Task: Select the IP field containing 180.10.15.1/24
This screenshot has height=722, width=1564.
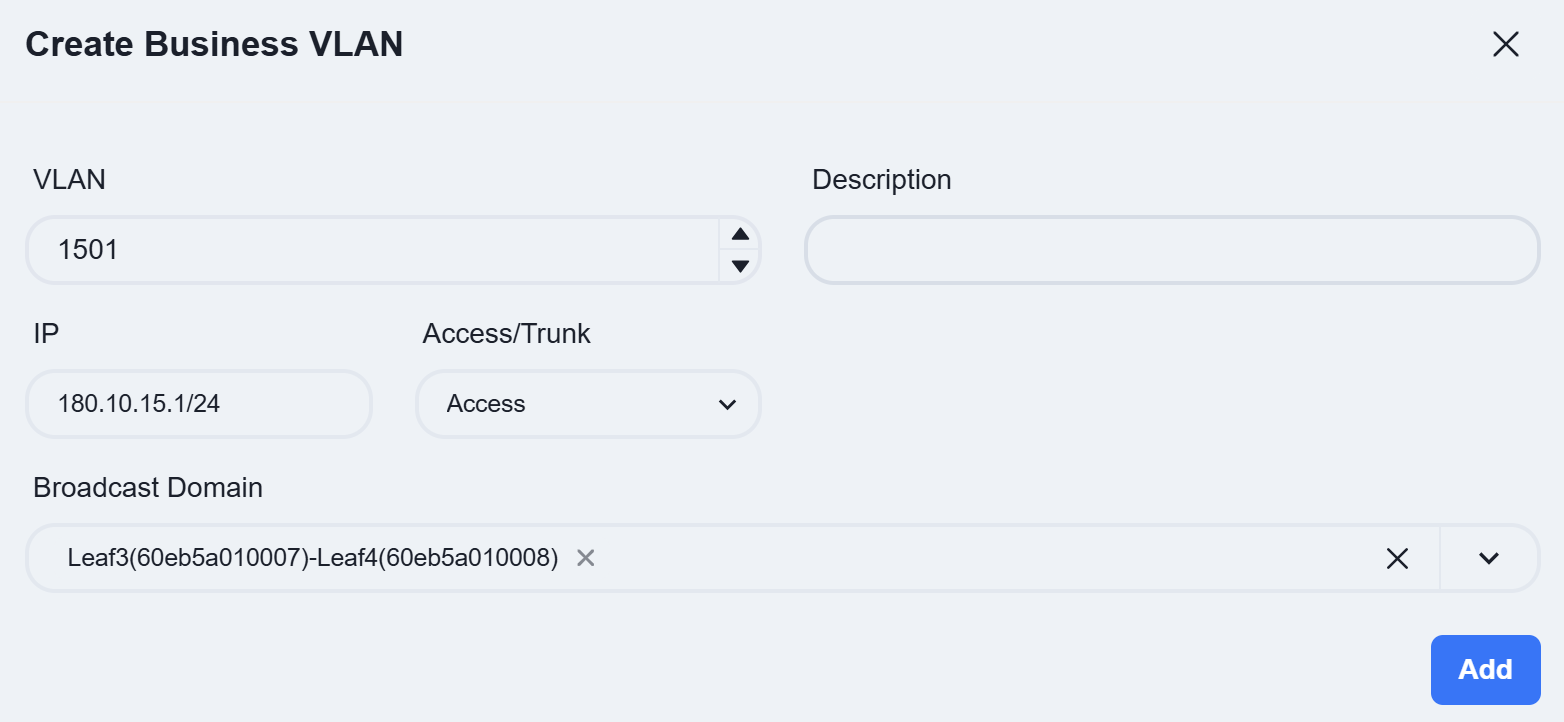Action: click(199, 404)
